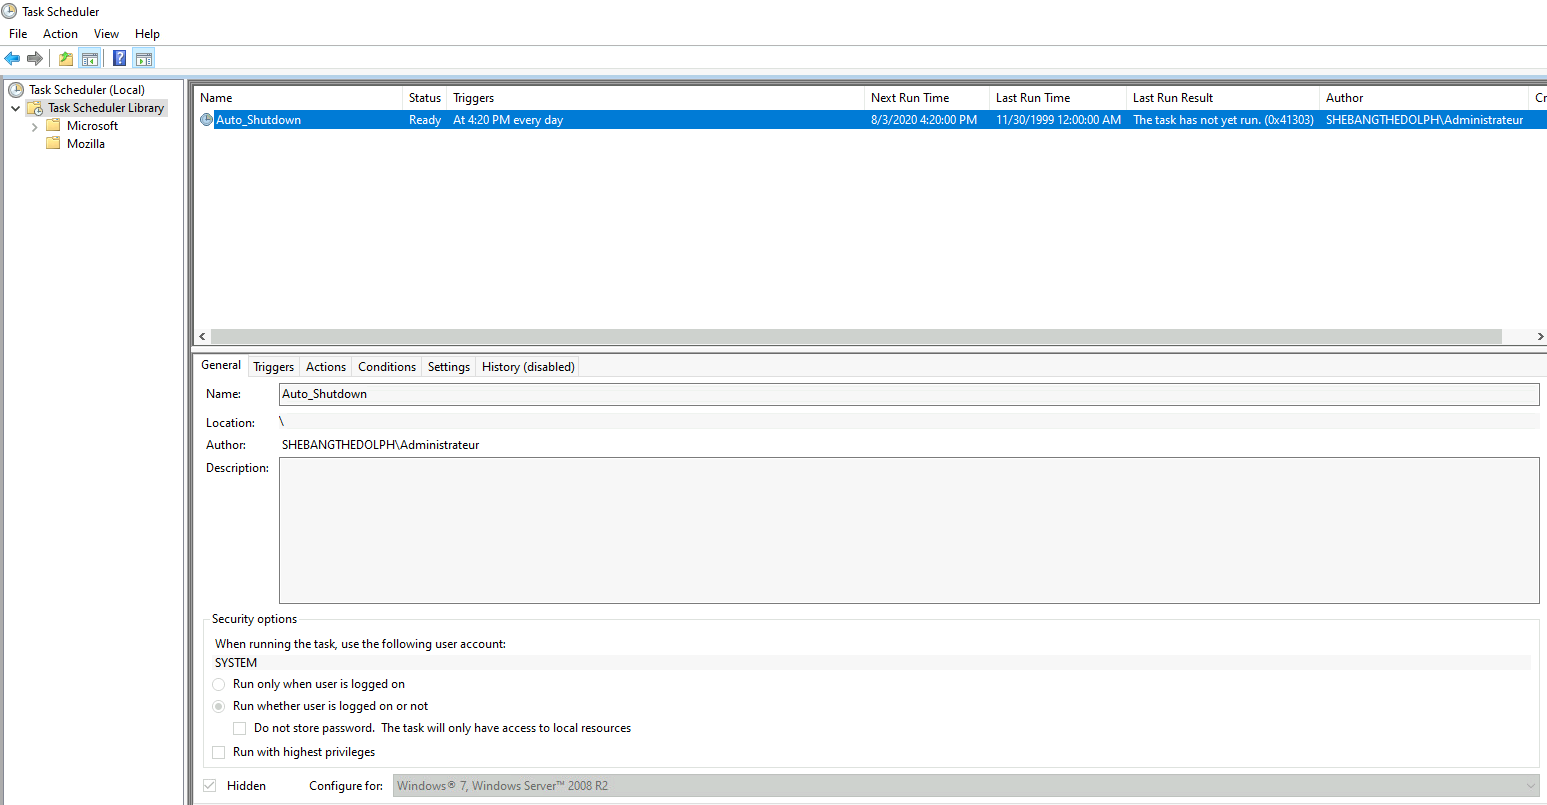Switch to the Conditions tab
The width and height of the screenshot is (1547, 805).
(386, 366)
